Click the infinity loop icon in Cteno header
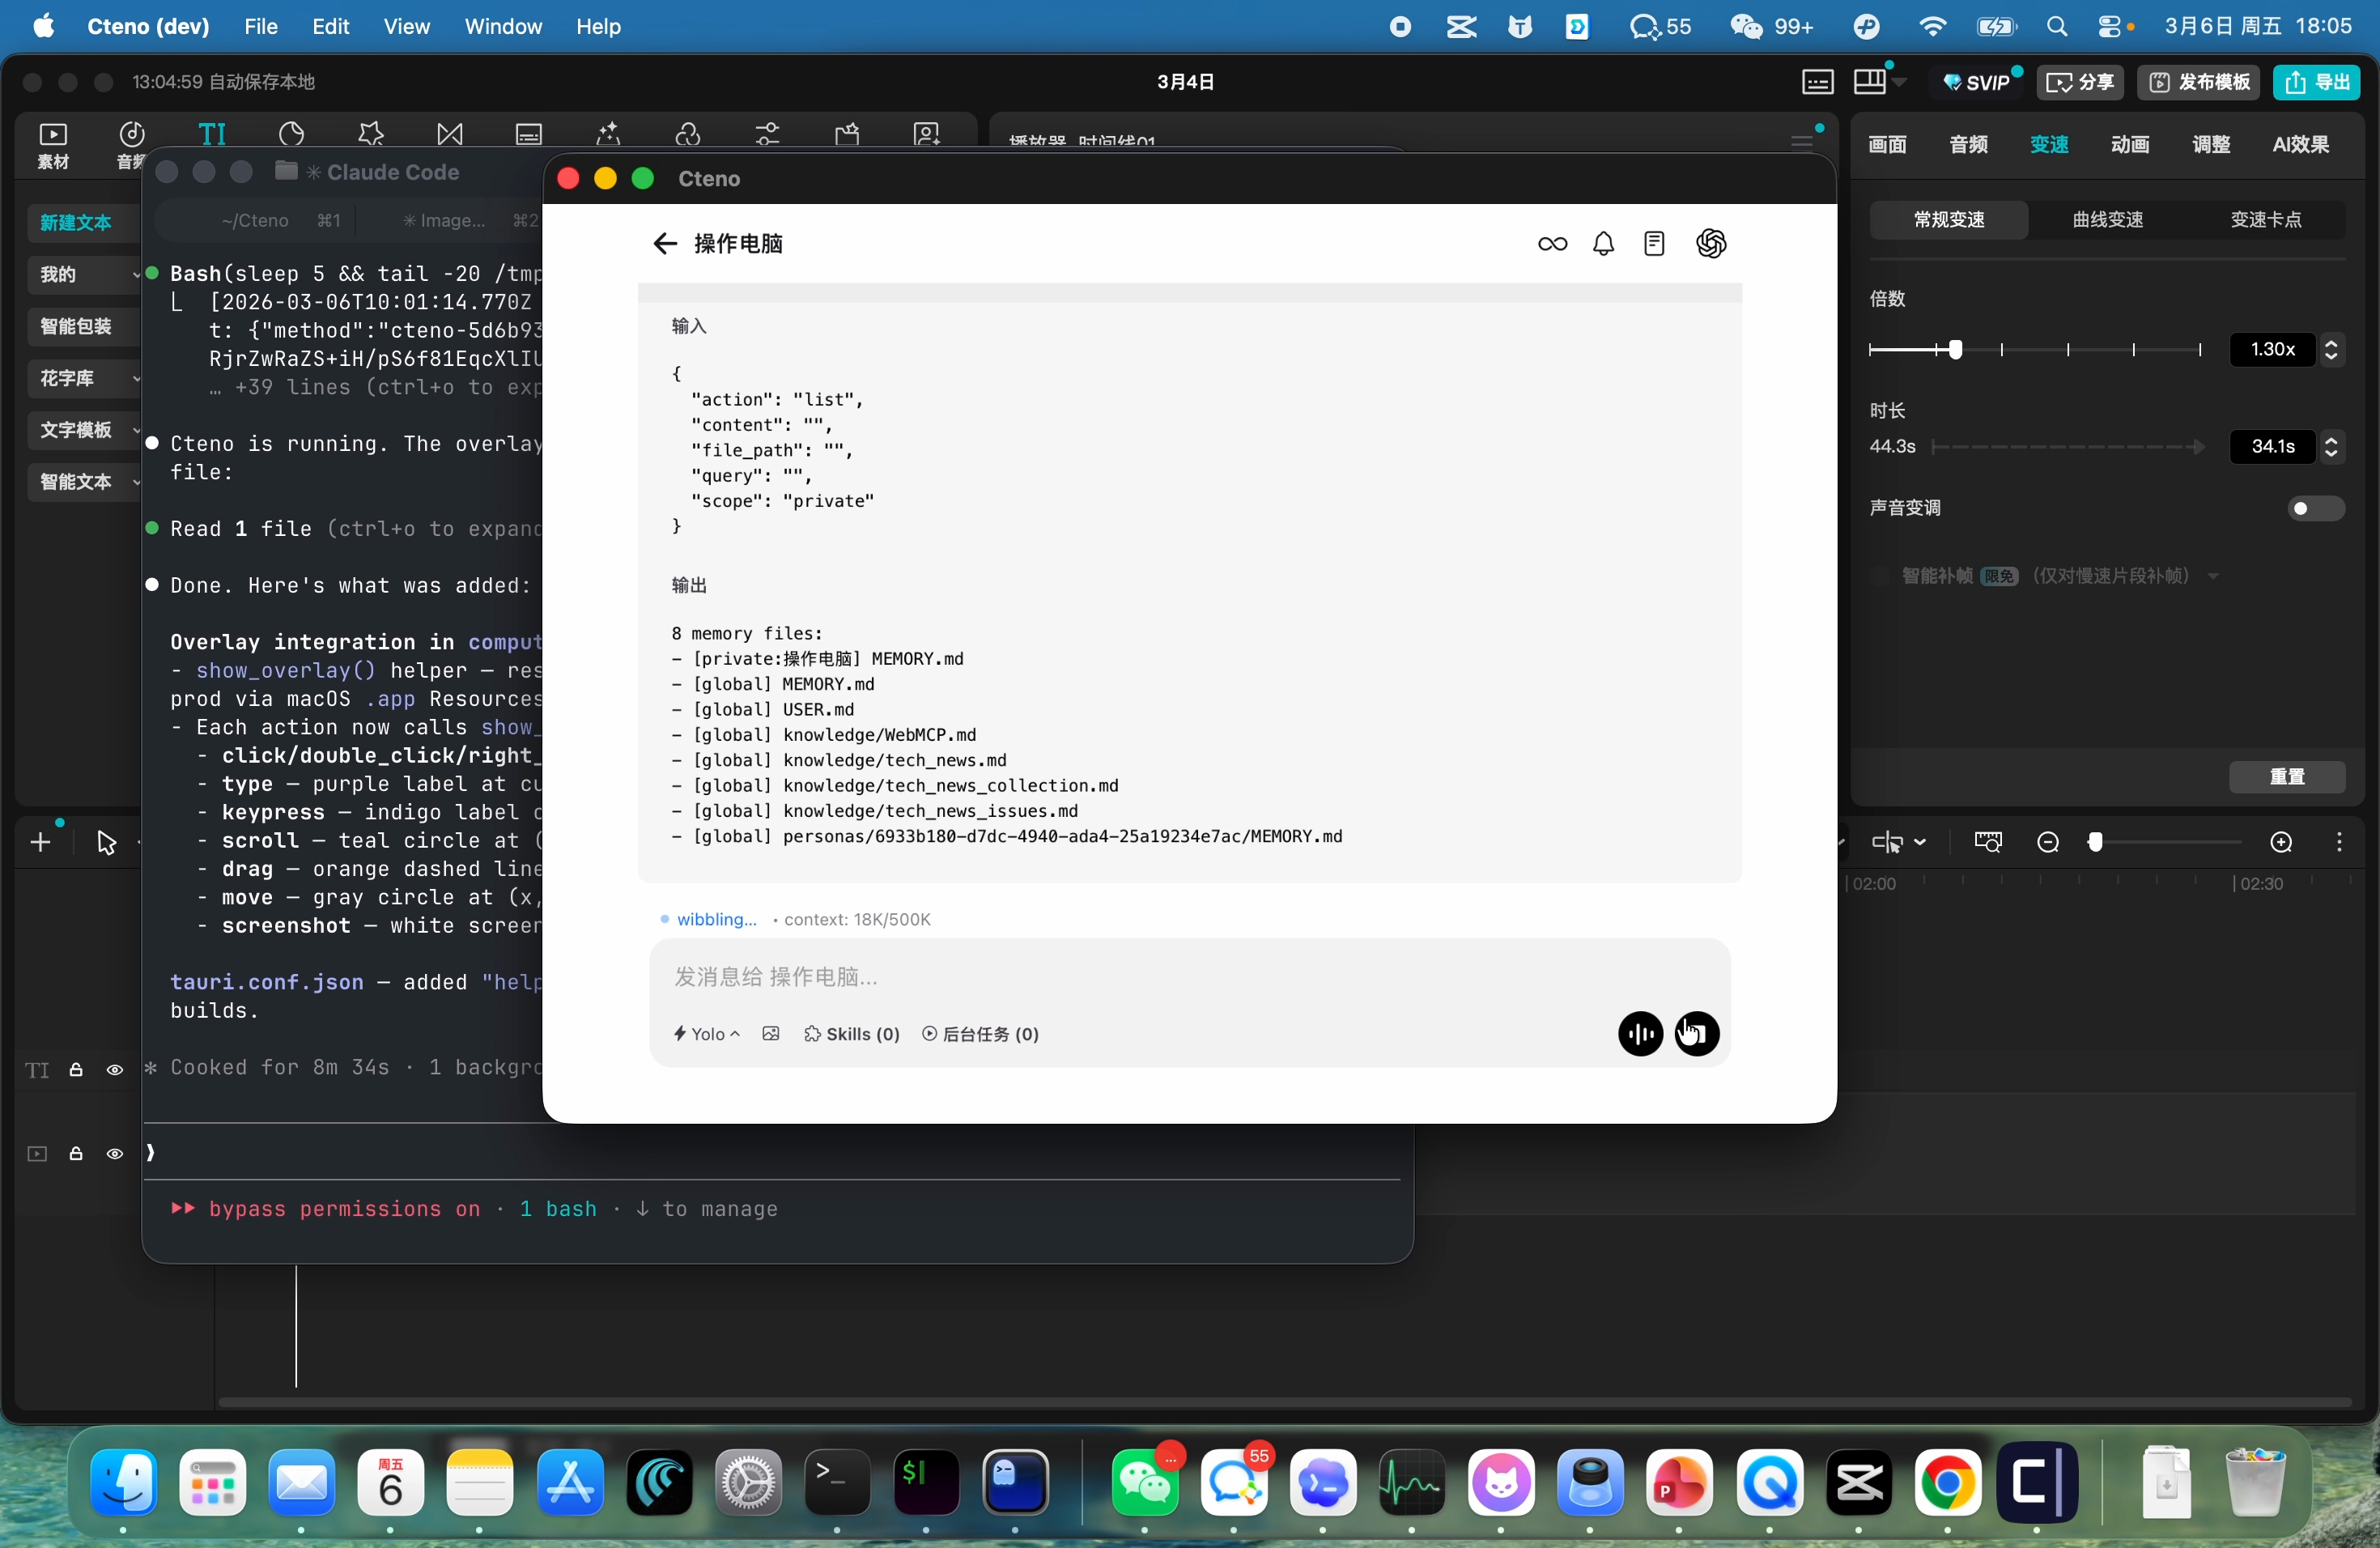This screenshot has width=2380, height=1548. point(1552,243)
